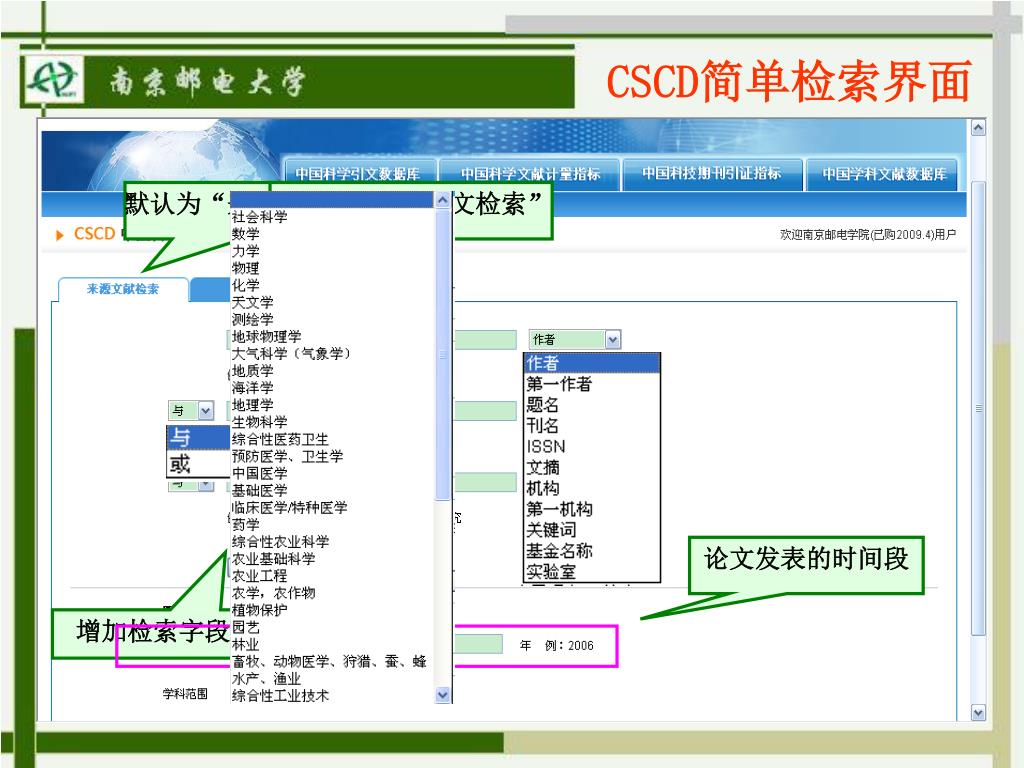The image size is (1024, 768).
Task: Click the subject list scrollbar thumb
Action: click(x=443, y=355)
